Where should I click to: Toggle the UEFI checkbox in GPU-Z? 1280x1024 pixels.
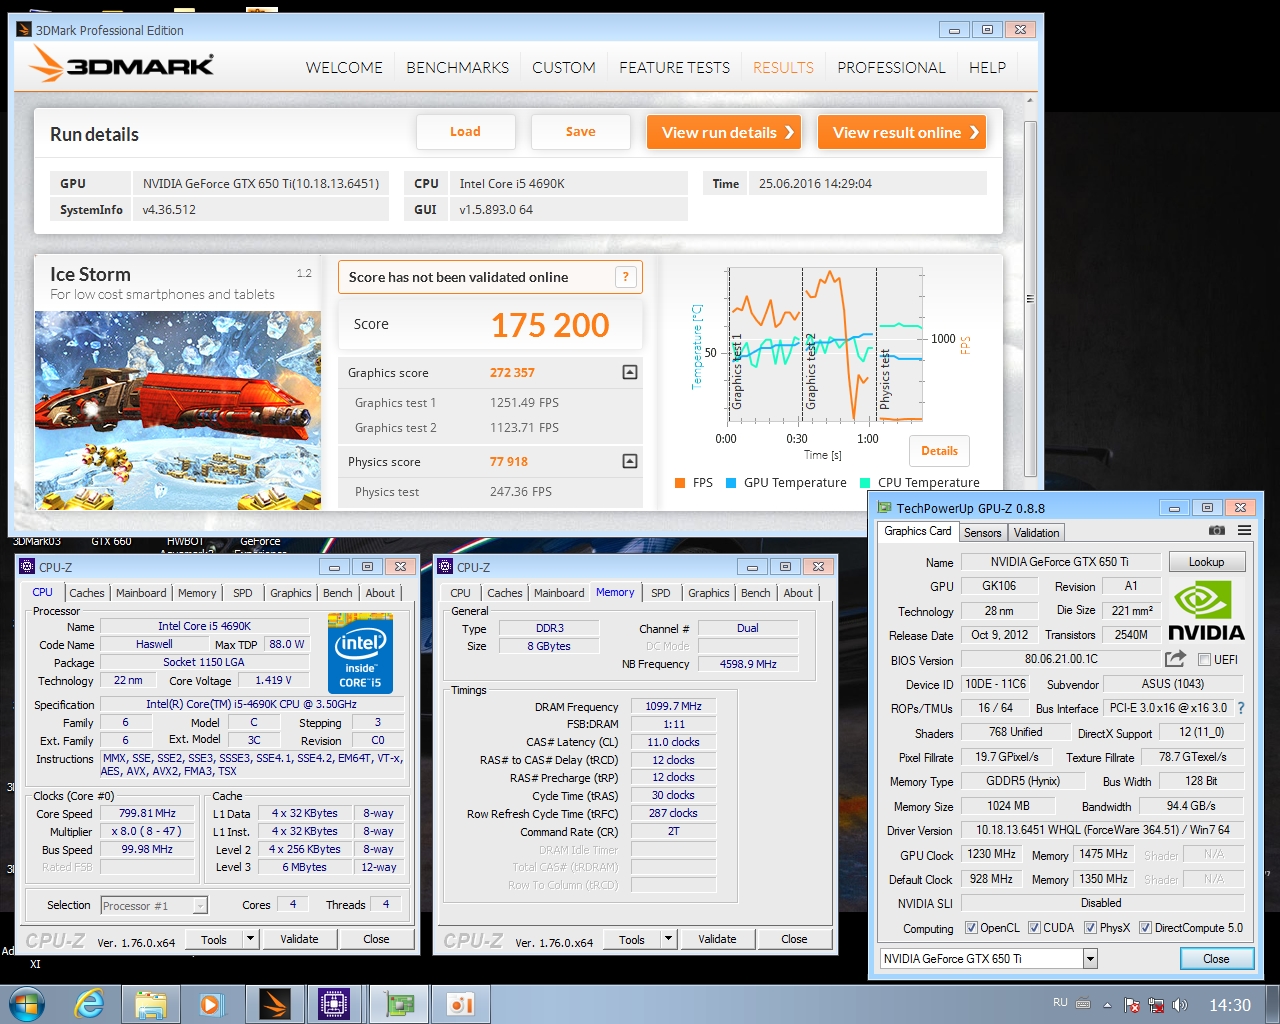[x=1204, y=660]
